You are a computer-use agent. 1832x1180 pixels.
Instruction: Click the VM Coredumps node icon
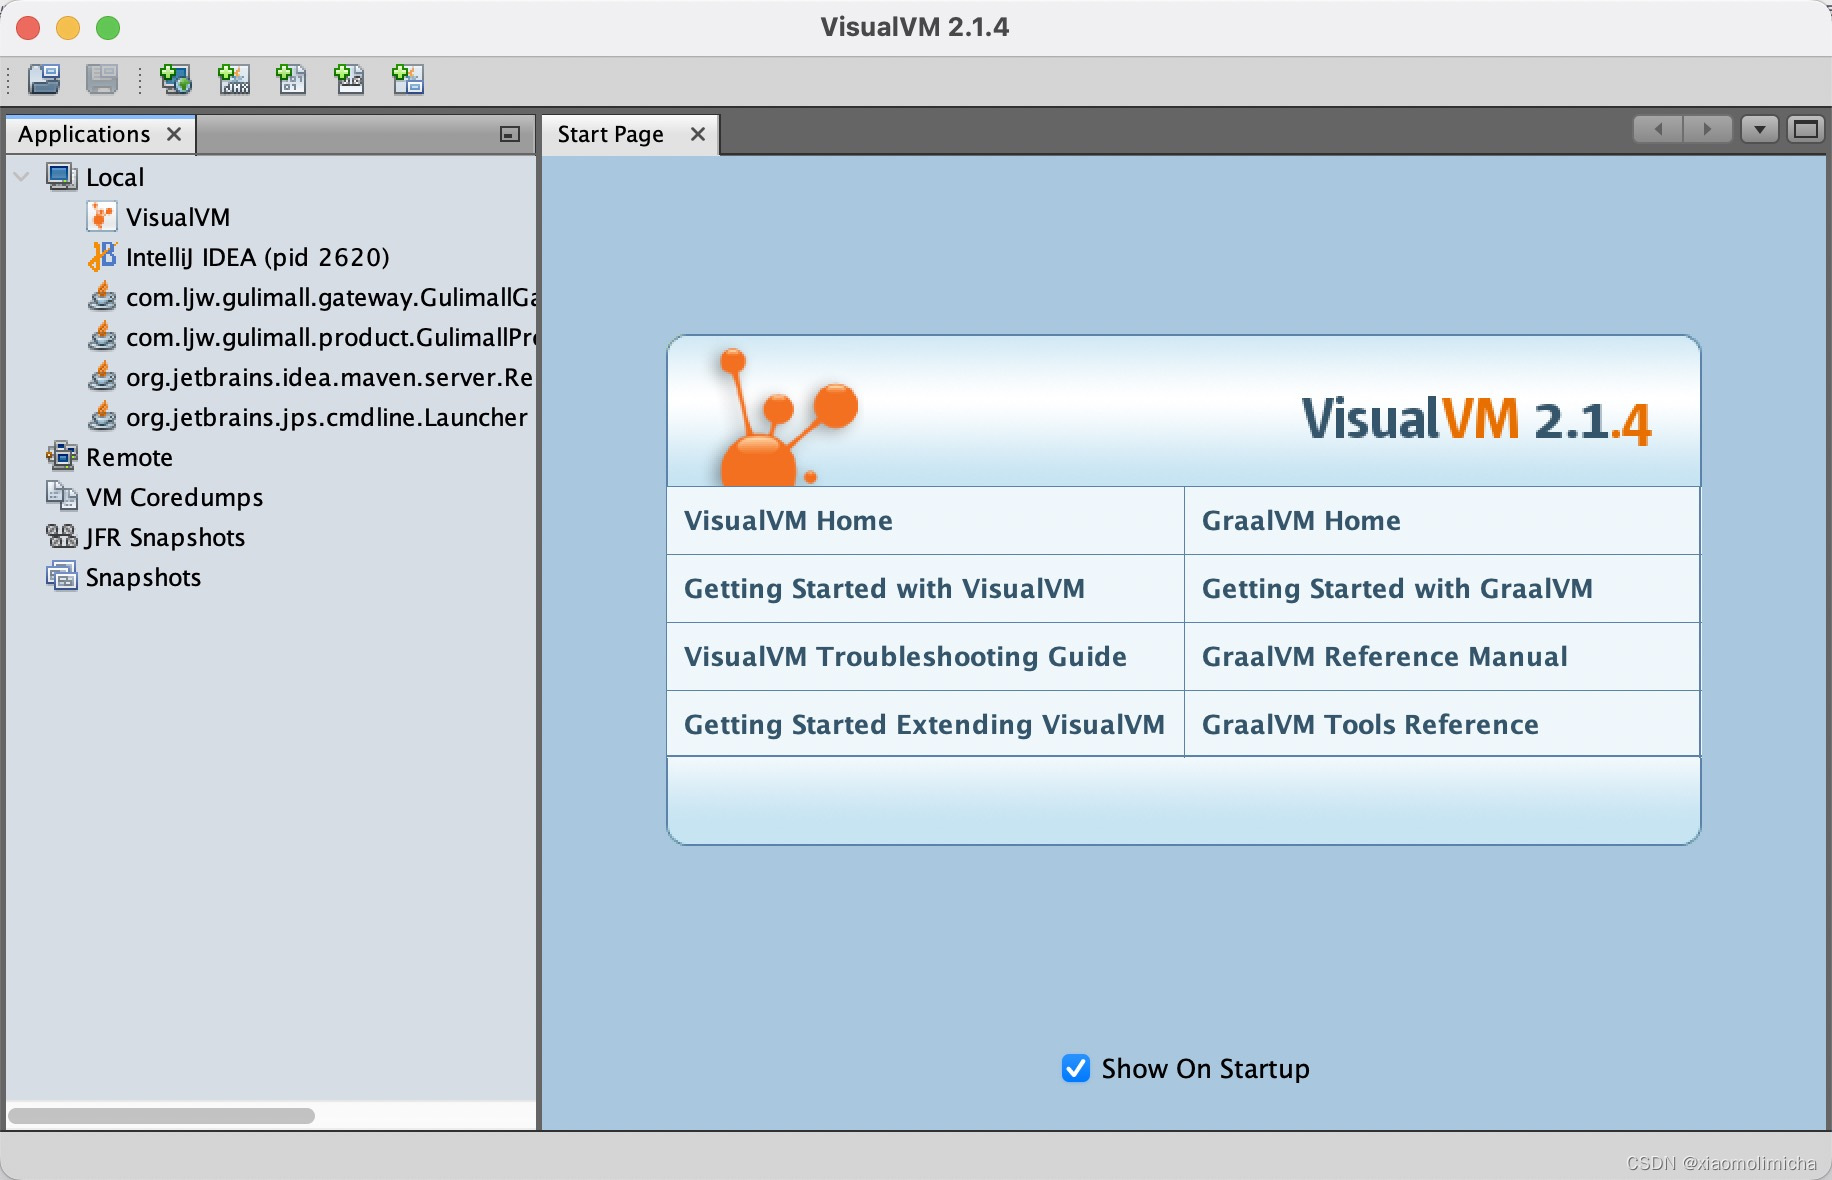pos(62,497)
